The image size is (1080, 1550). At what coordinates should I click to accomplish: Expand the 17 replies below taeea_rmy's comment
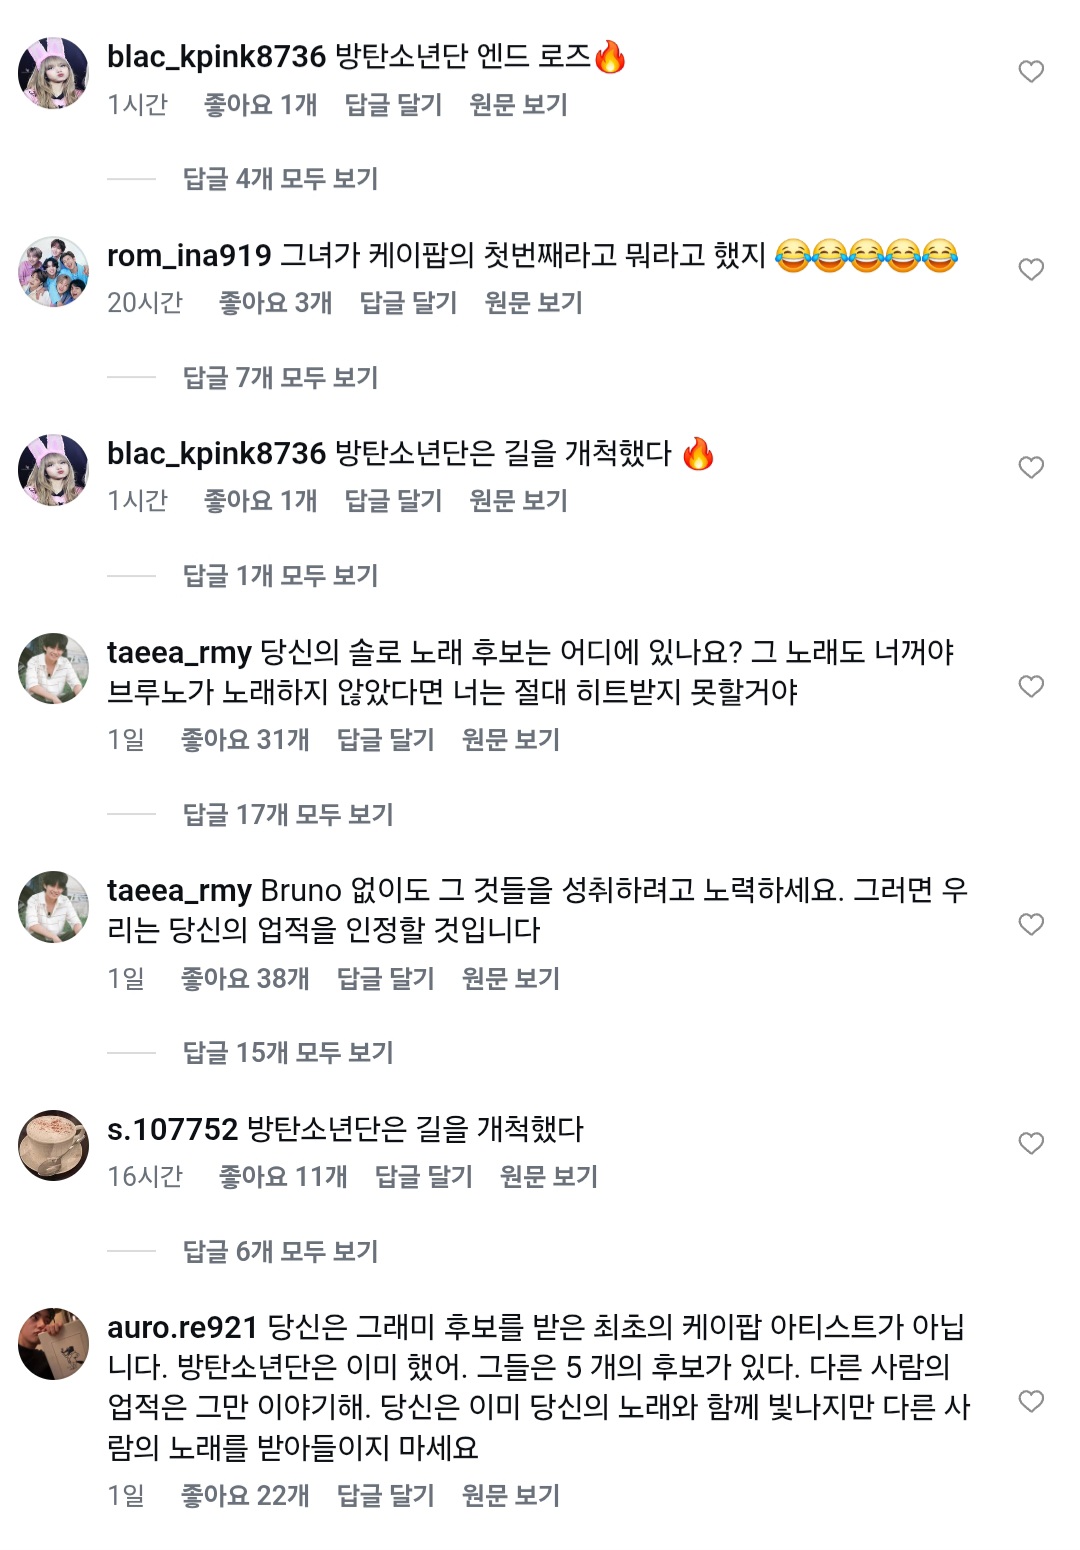290,816
